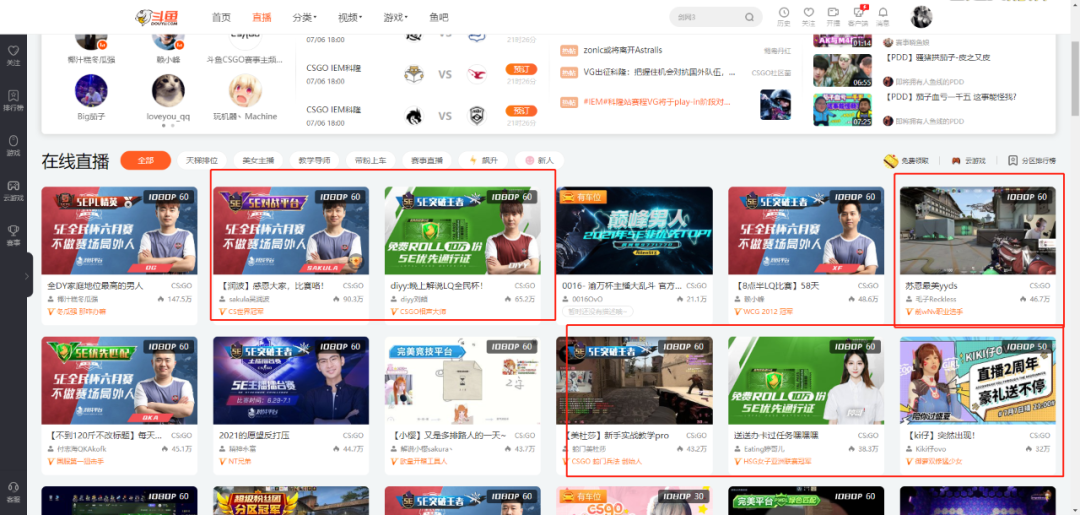Filter by 教学导师

[314, 160]
